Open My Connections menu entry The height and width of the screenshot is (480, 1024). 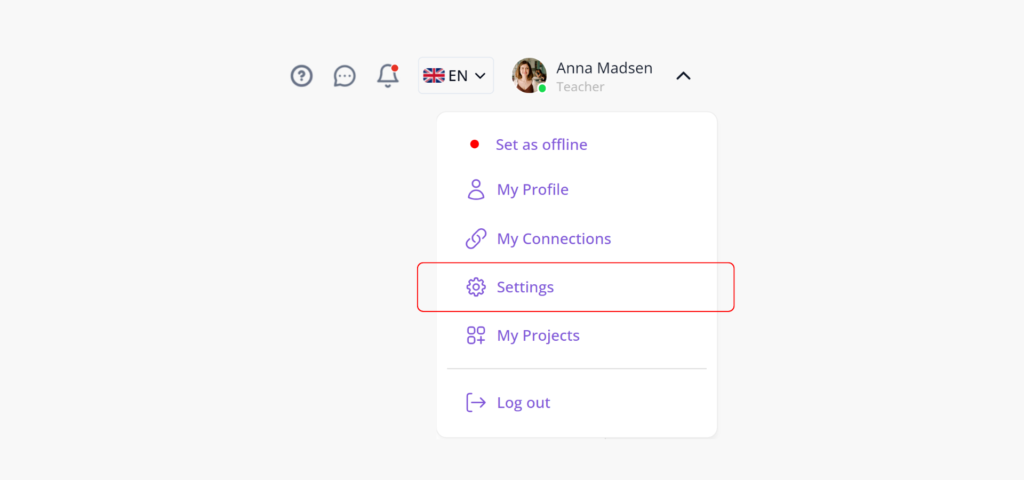[553, 239]
